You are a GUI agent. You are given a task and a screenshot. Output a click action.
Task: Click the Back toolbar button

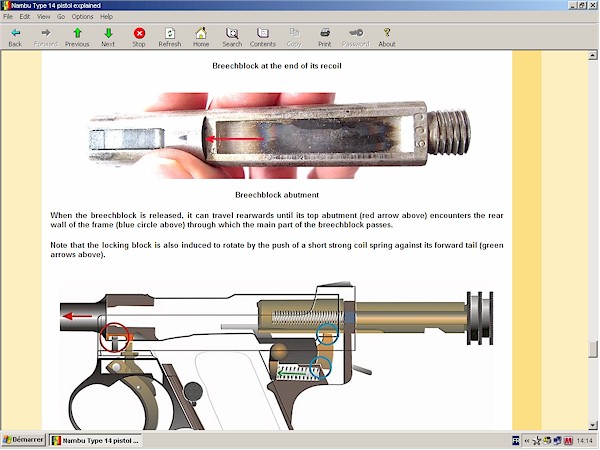coord(15,37)
